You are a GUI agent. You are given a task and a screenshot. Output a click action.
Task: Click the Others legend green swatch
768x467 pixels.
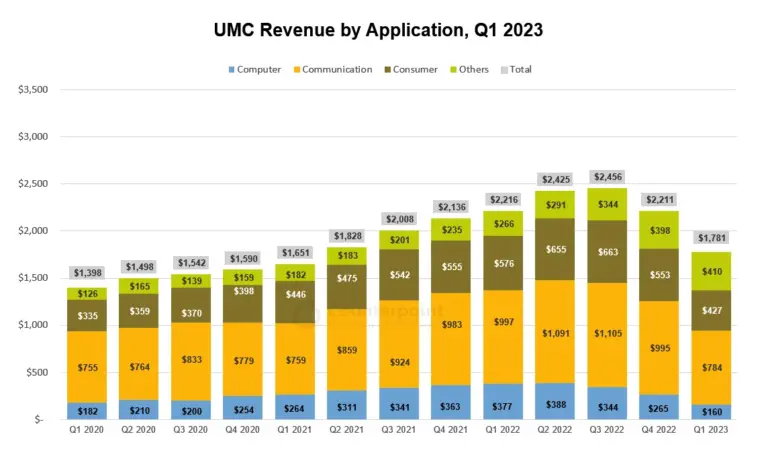[454, 70]
